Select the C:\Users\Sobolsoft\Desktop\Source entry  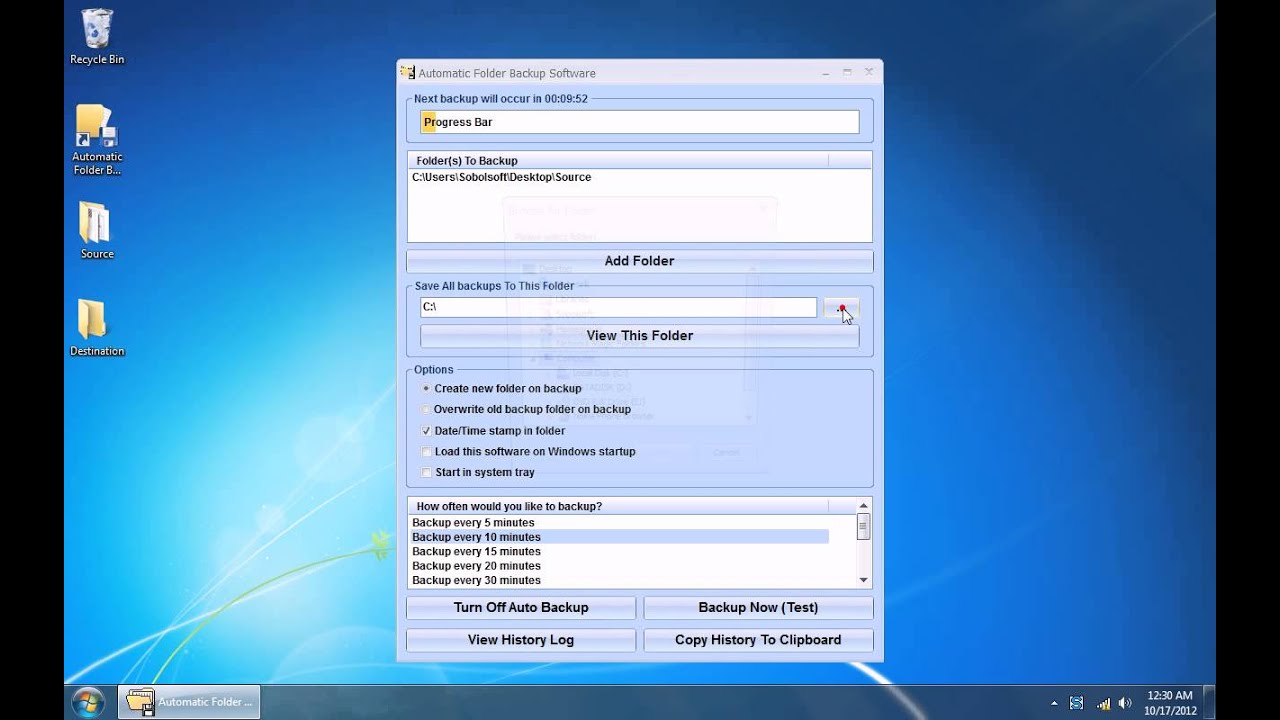pyautogui.click(x=501, y=177)
